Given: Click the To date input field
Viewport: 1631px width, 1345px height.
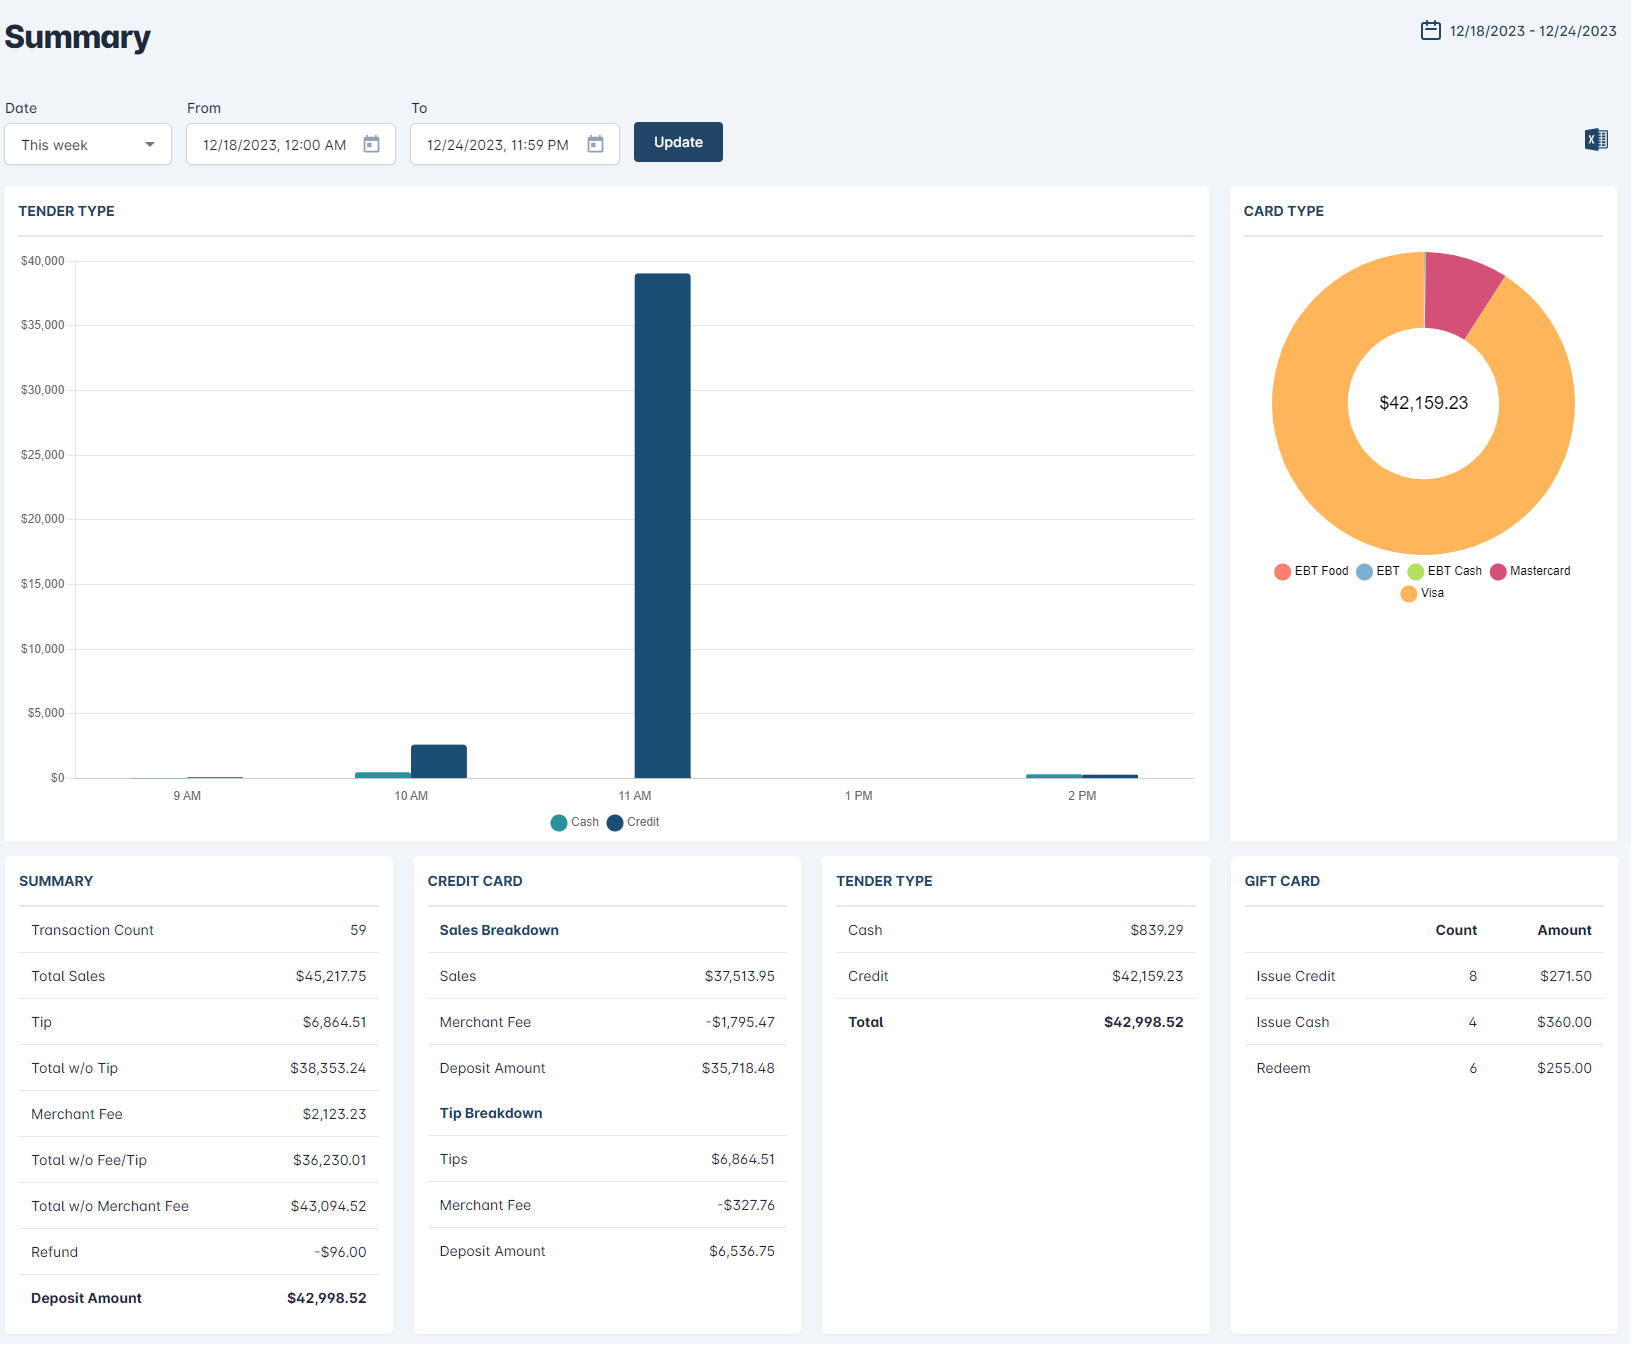Looking at the screenshot, I should (x=498, y=144).
